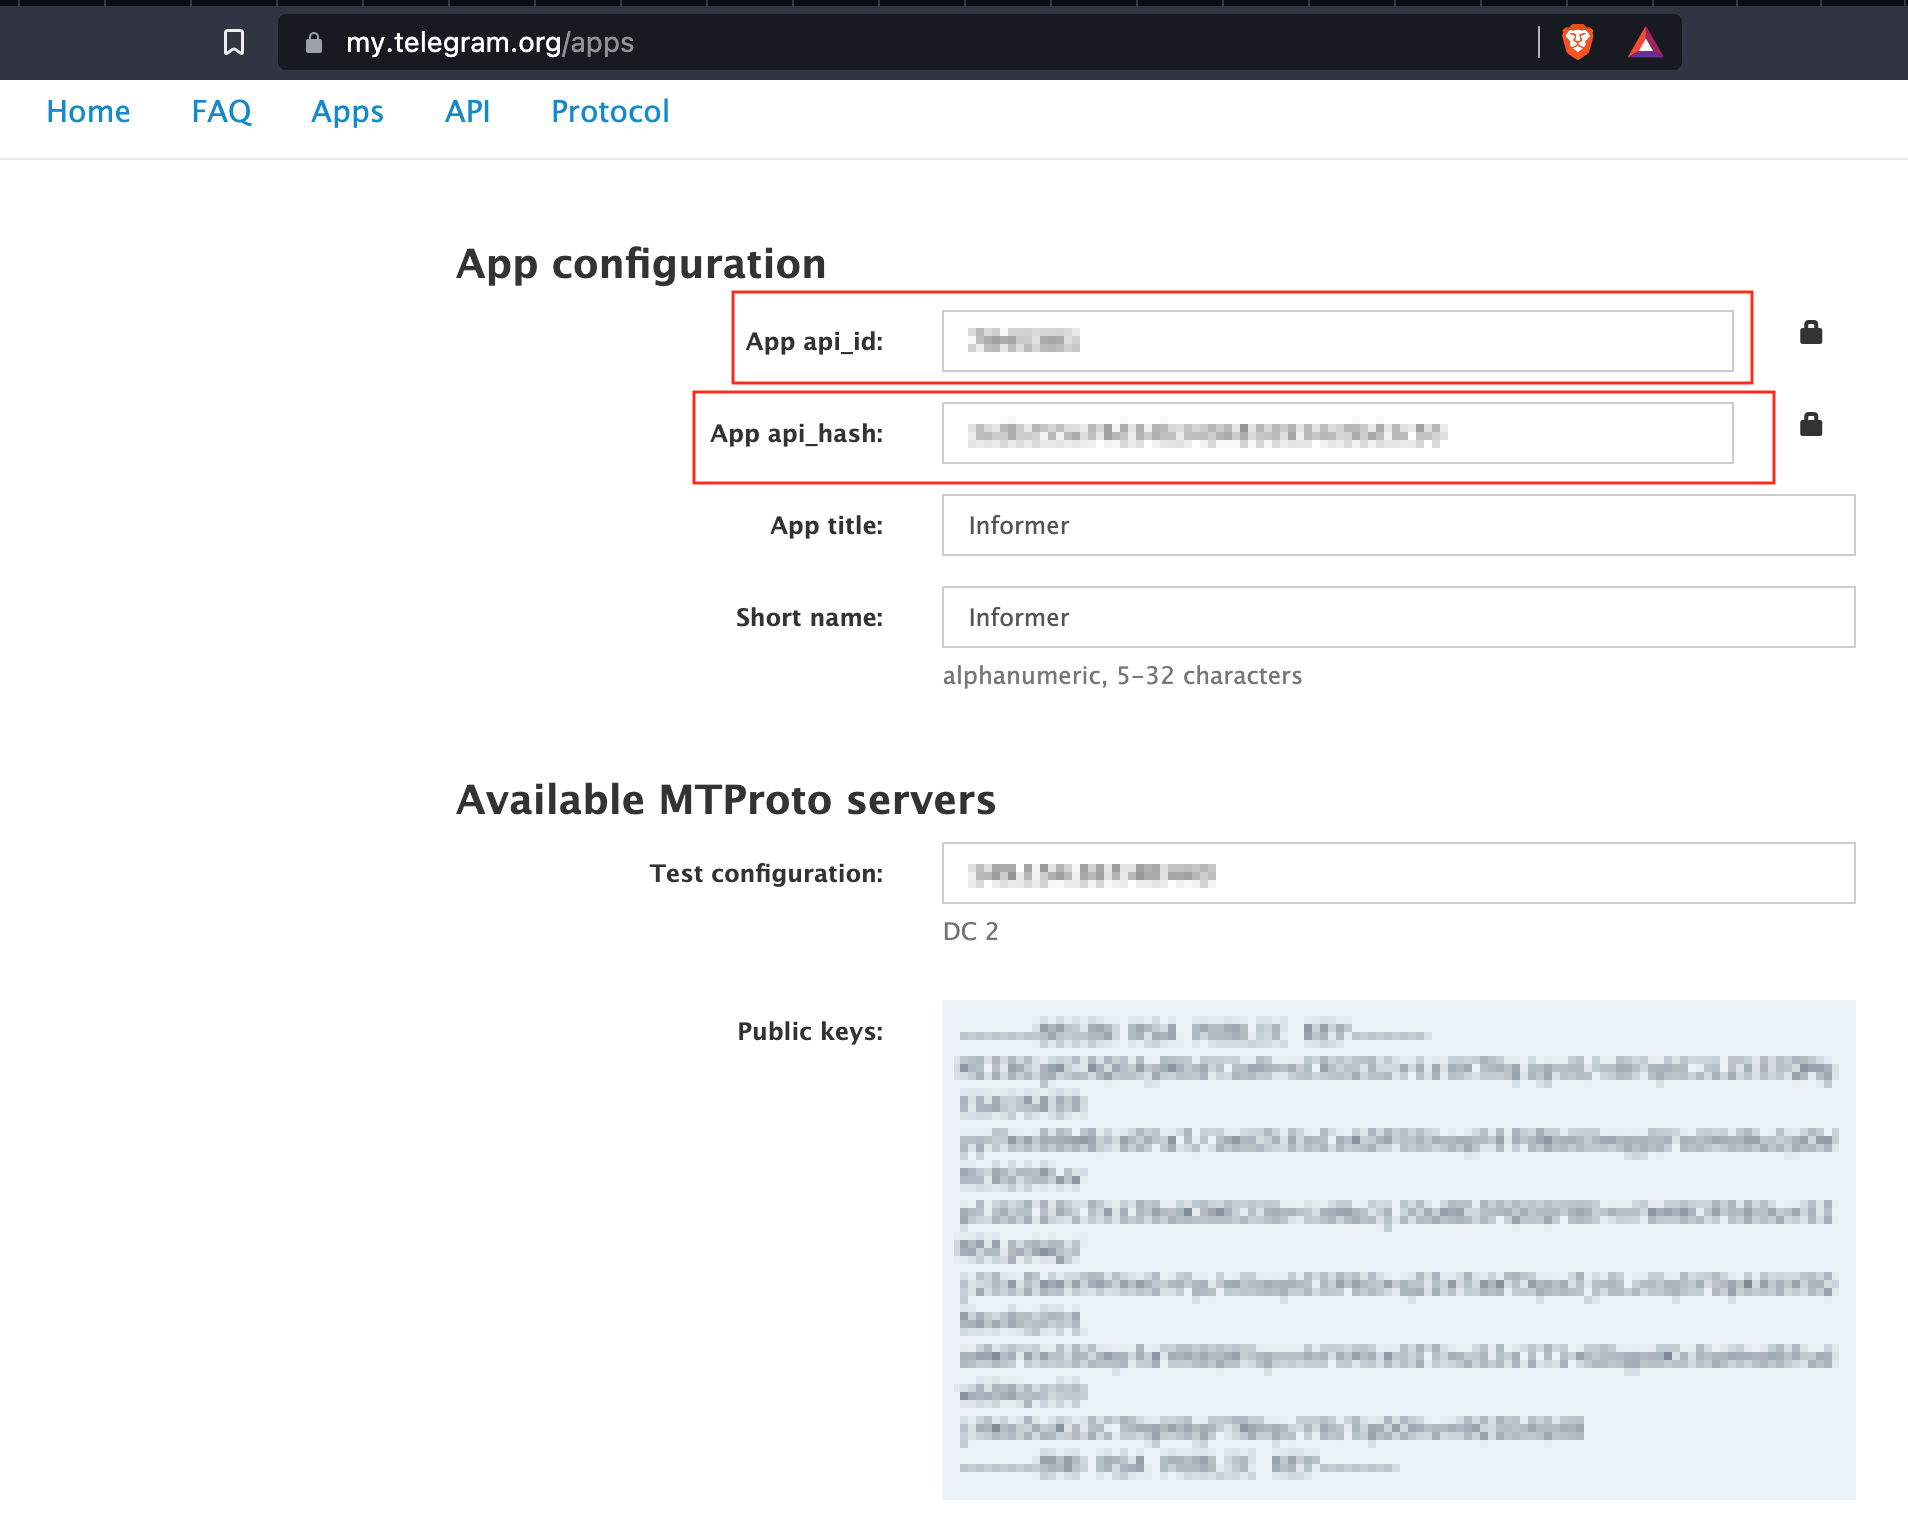Click the my.telegram.org/apps address bar
Viewport: 1908px width, 1532px height.
coord(979,42)
